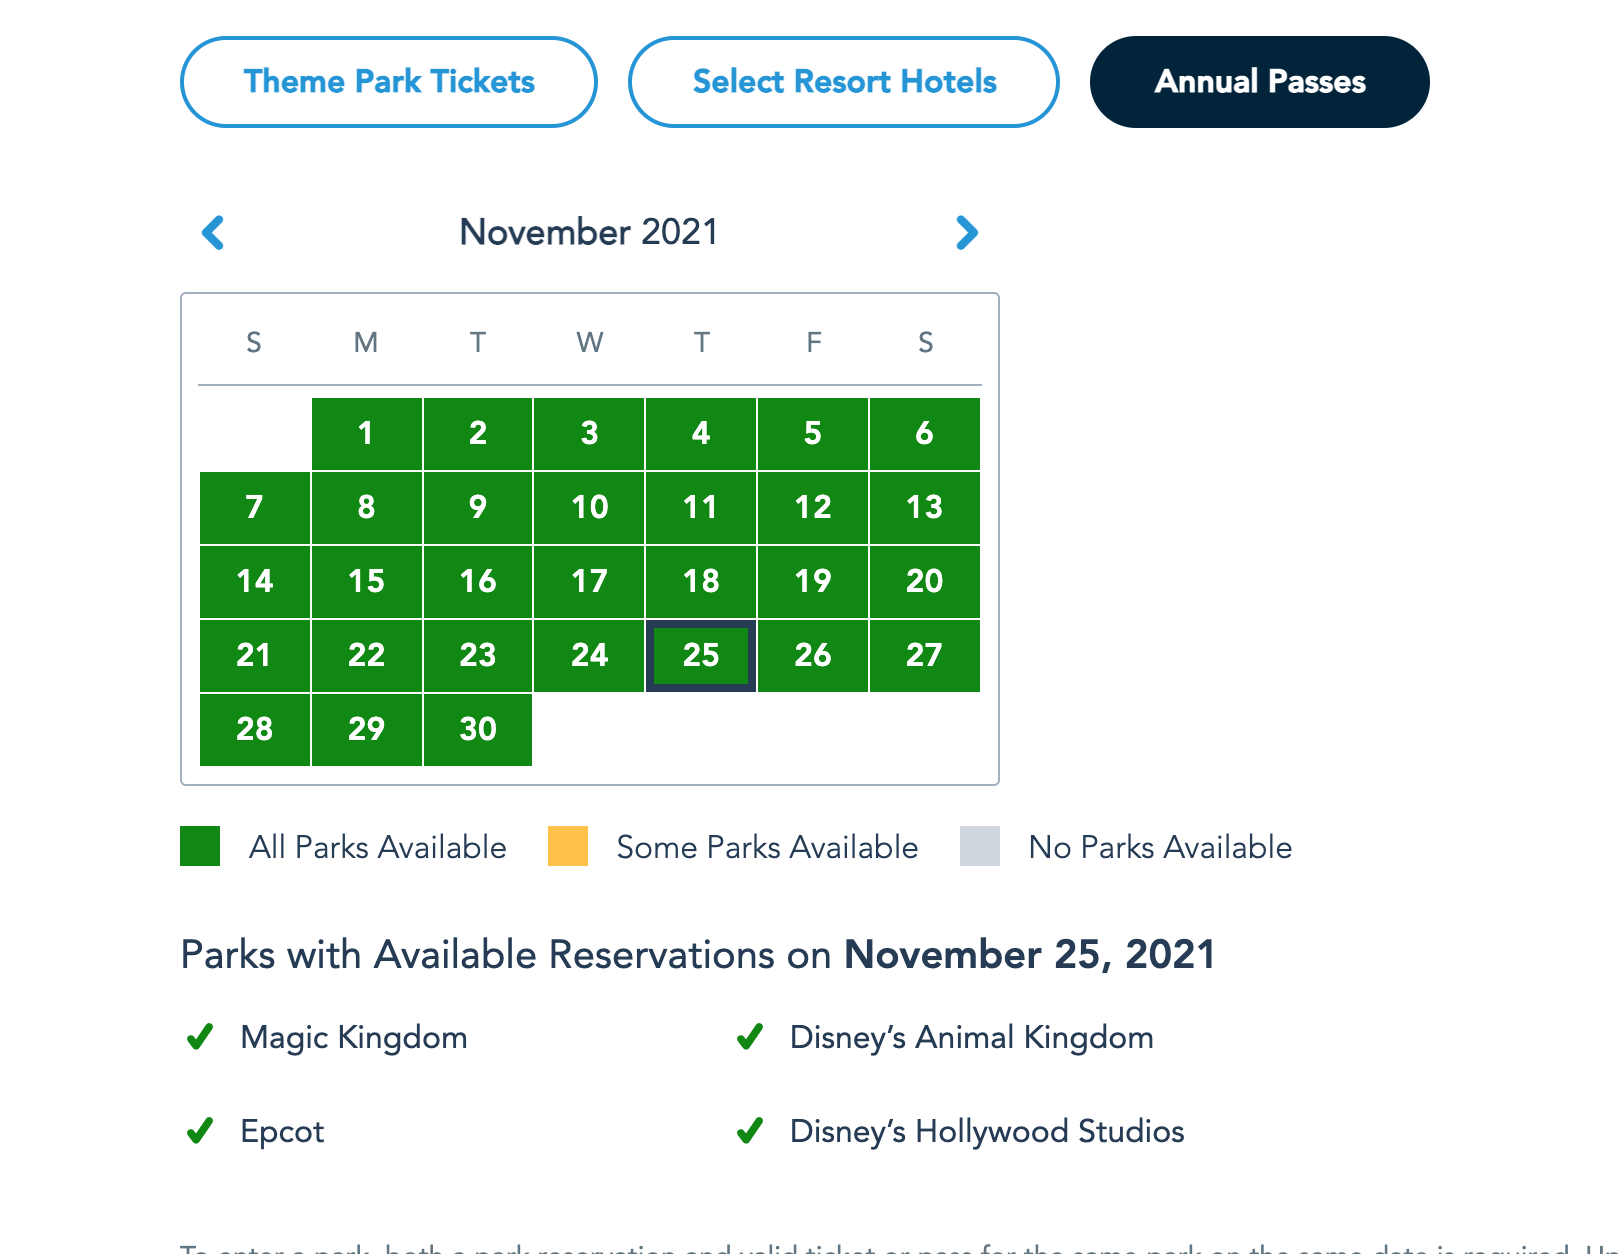Select the Annual Passes tab
This screenshot has width=1620, height=1254.
tap(1259, 82)
